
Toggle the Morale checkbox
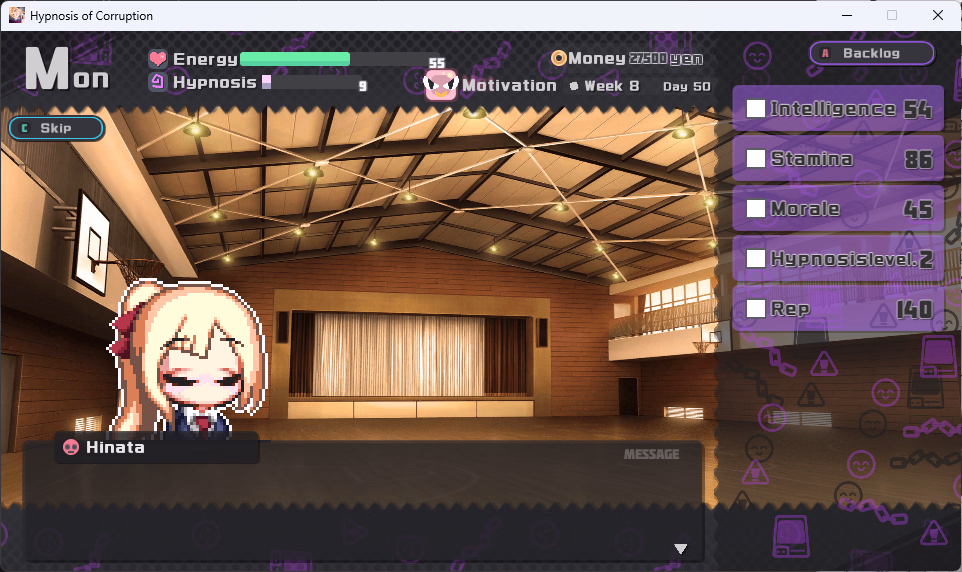coord(755,209)
